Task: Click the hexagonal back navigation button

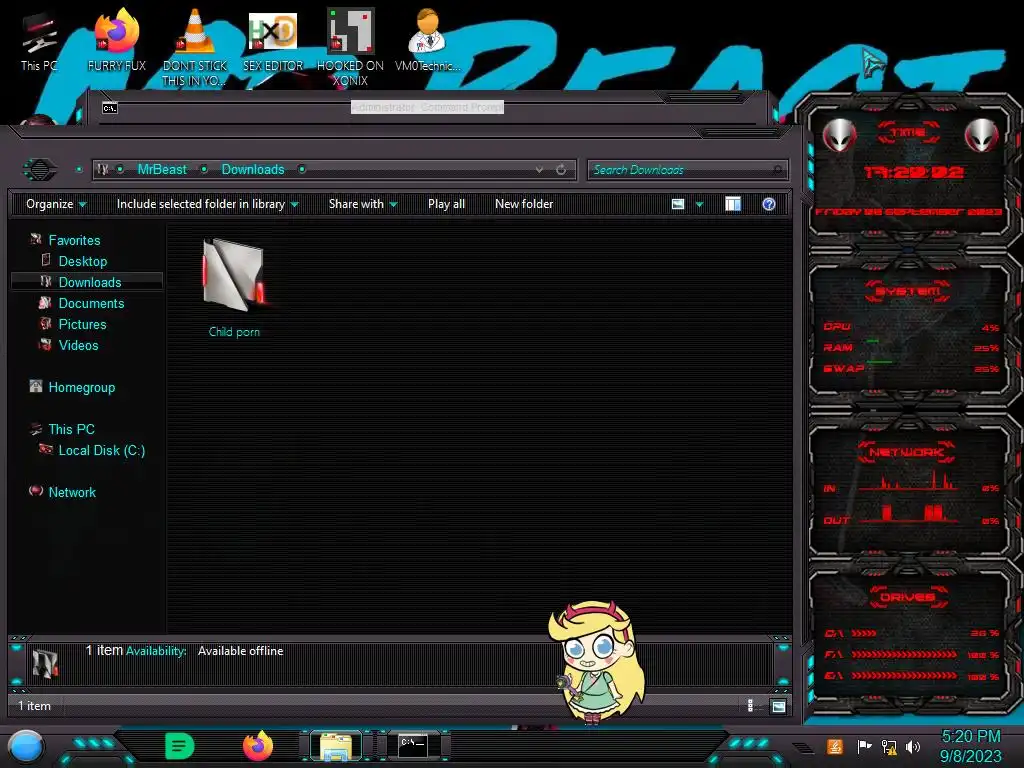Action: [40, 170]
